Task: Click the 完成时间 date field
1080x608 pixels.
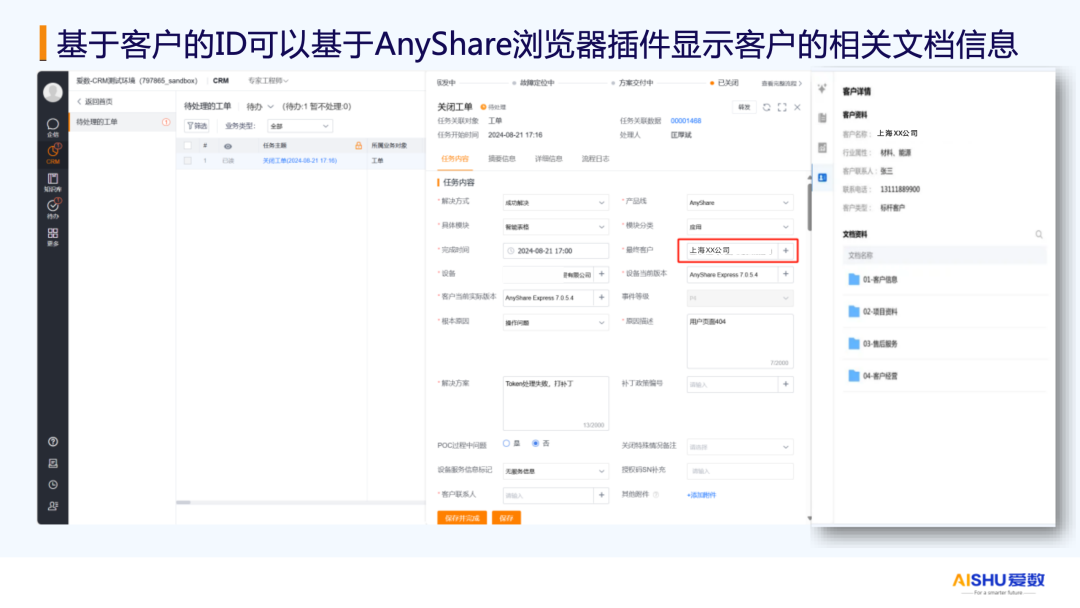Action: point(555,251)
